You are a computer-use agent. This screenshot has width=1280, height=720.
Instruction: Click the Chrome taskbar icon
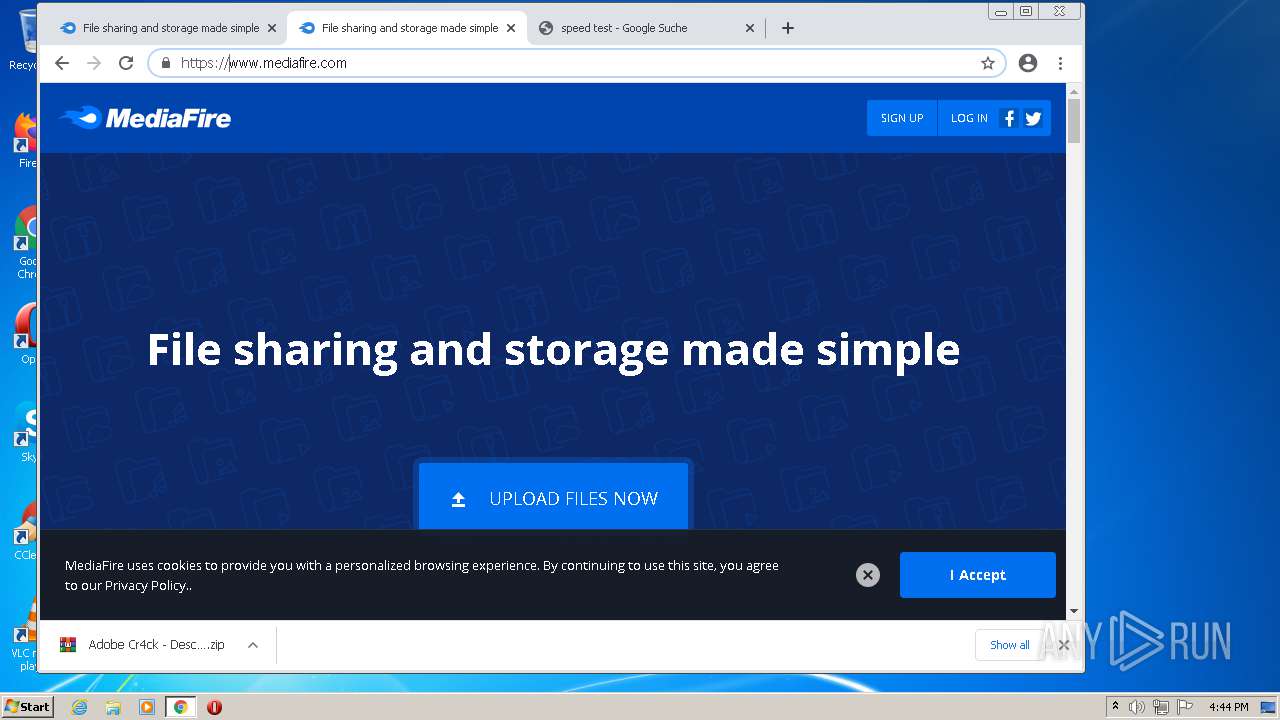(x=181, y=707)
